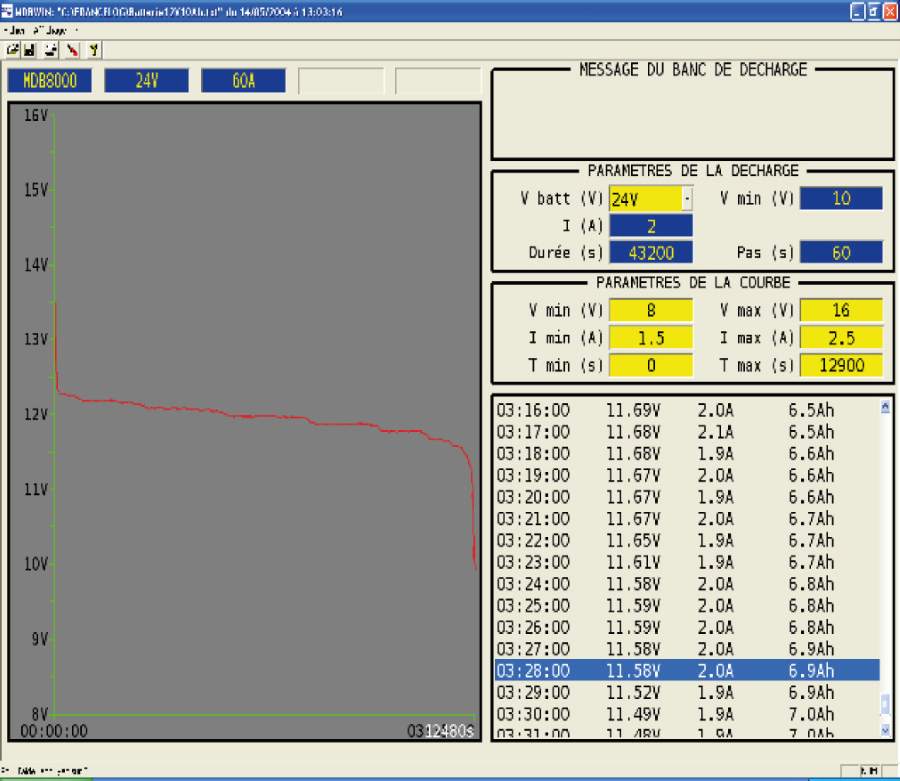This screenshot has height=781, width=900.
Task: Click the T max field showing 12900
Action: pos(841,365)
